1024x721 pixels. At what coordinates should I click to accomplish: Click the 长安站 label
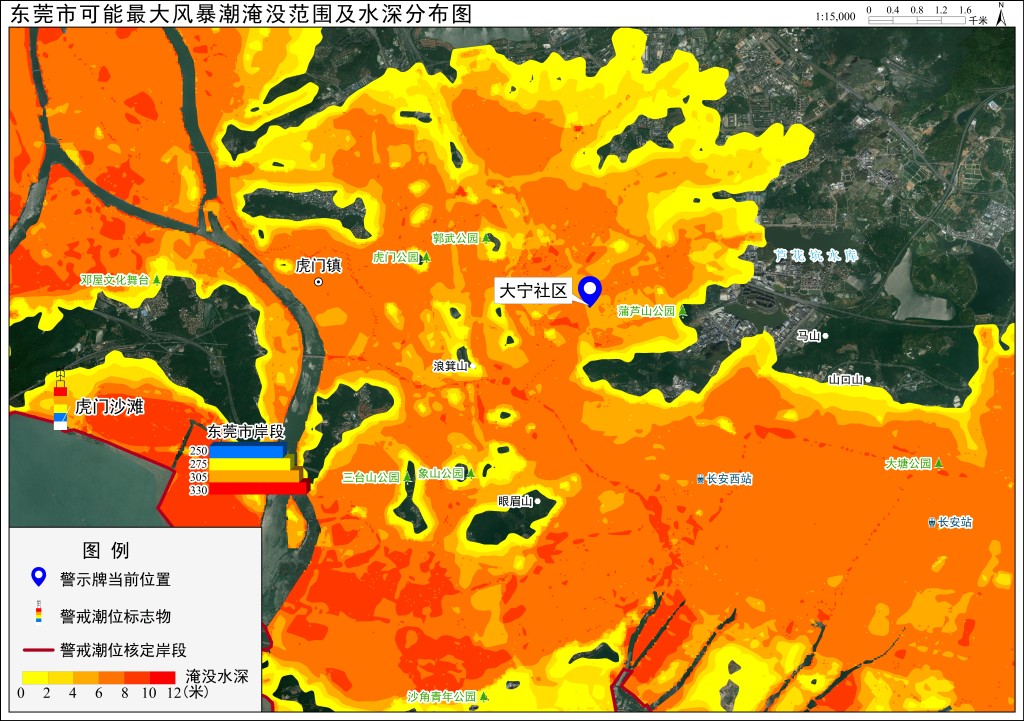pyautogui.click(x=955, y=522)
